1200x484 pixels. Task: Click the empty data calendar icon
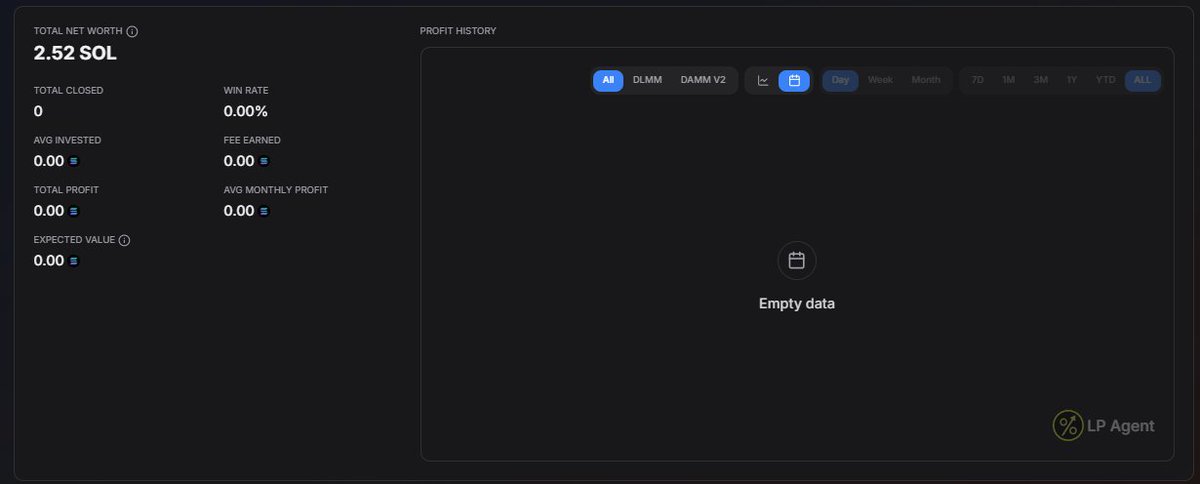point(797,260)
